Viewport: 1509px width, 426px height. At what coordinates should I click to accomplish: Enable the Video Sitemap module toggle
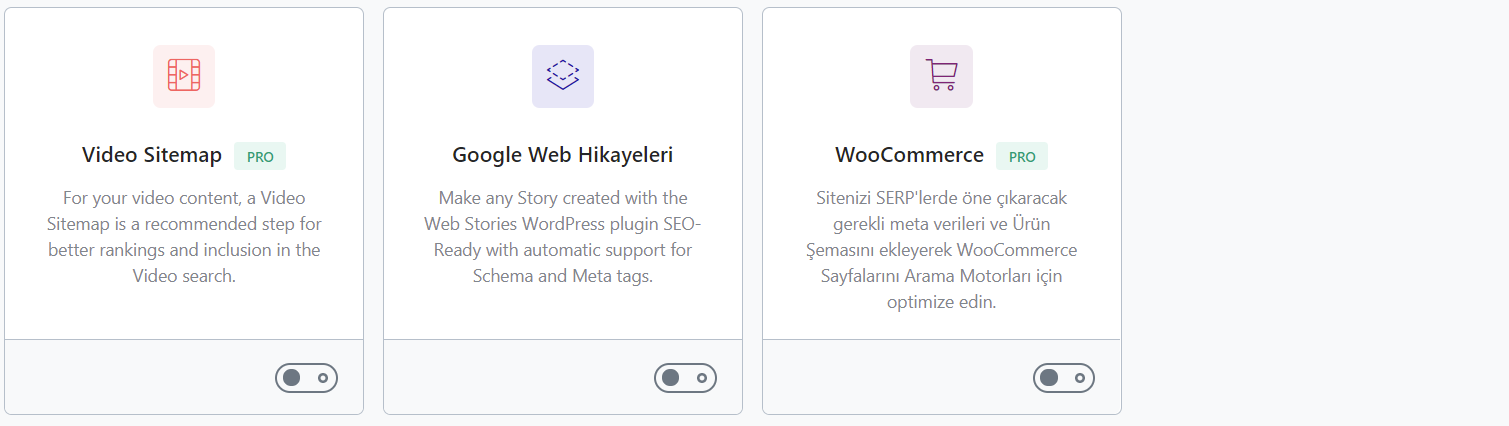click(307, 378)
